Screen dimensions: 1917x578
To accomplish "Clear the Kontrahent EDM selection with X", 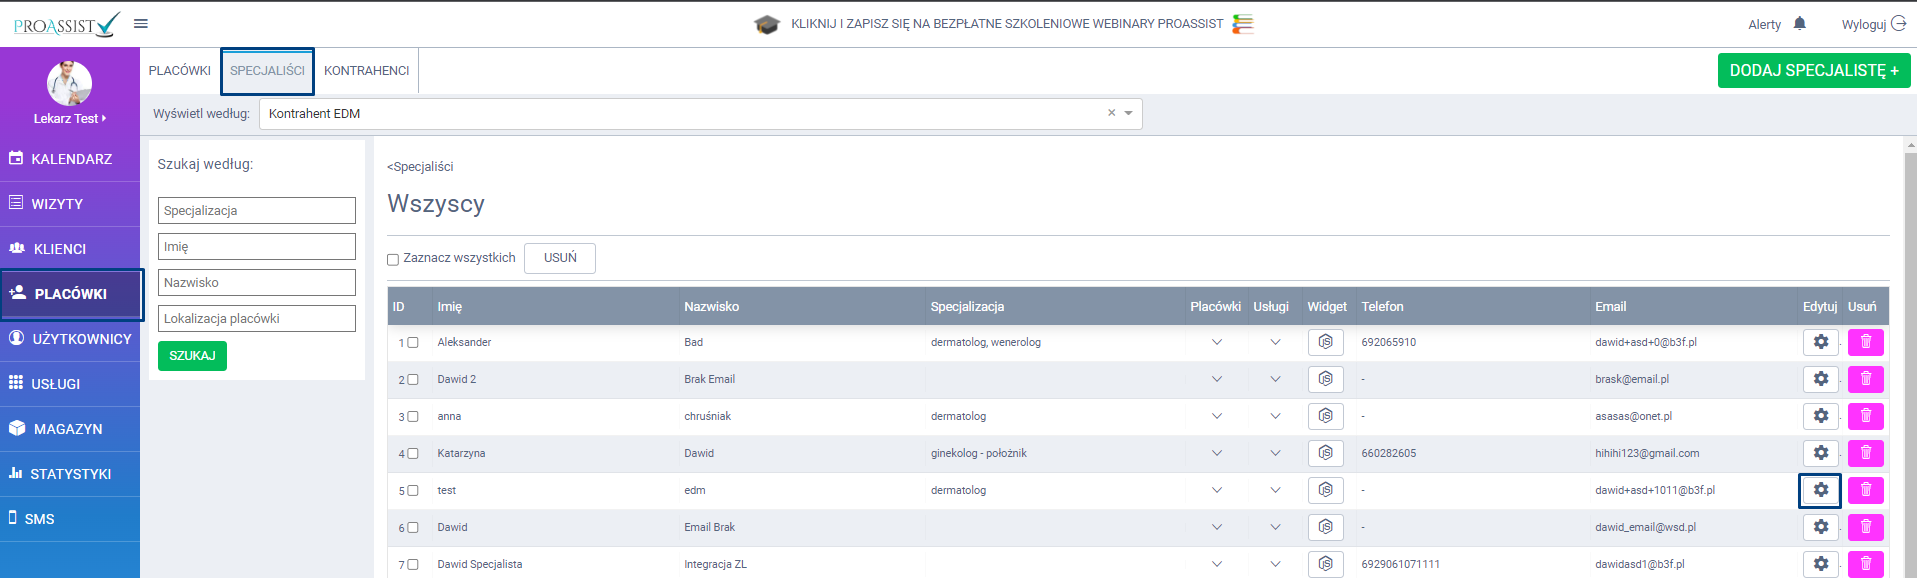I will (1111, 113).
